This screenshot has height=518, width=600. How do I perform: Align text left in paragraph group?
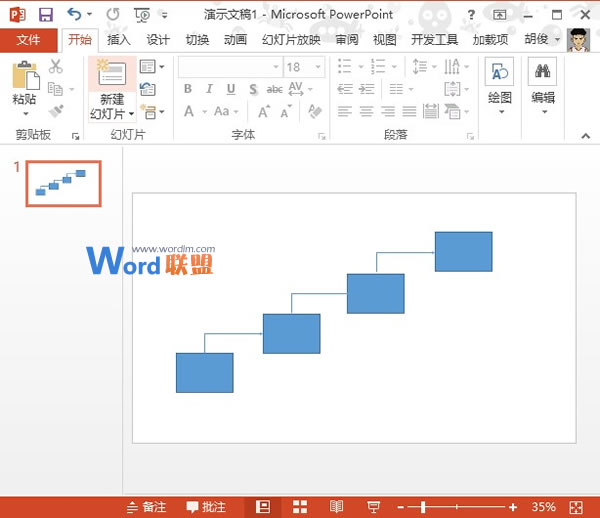click(x=345, y=112)
